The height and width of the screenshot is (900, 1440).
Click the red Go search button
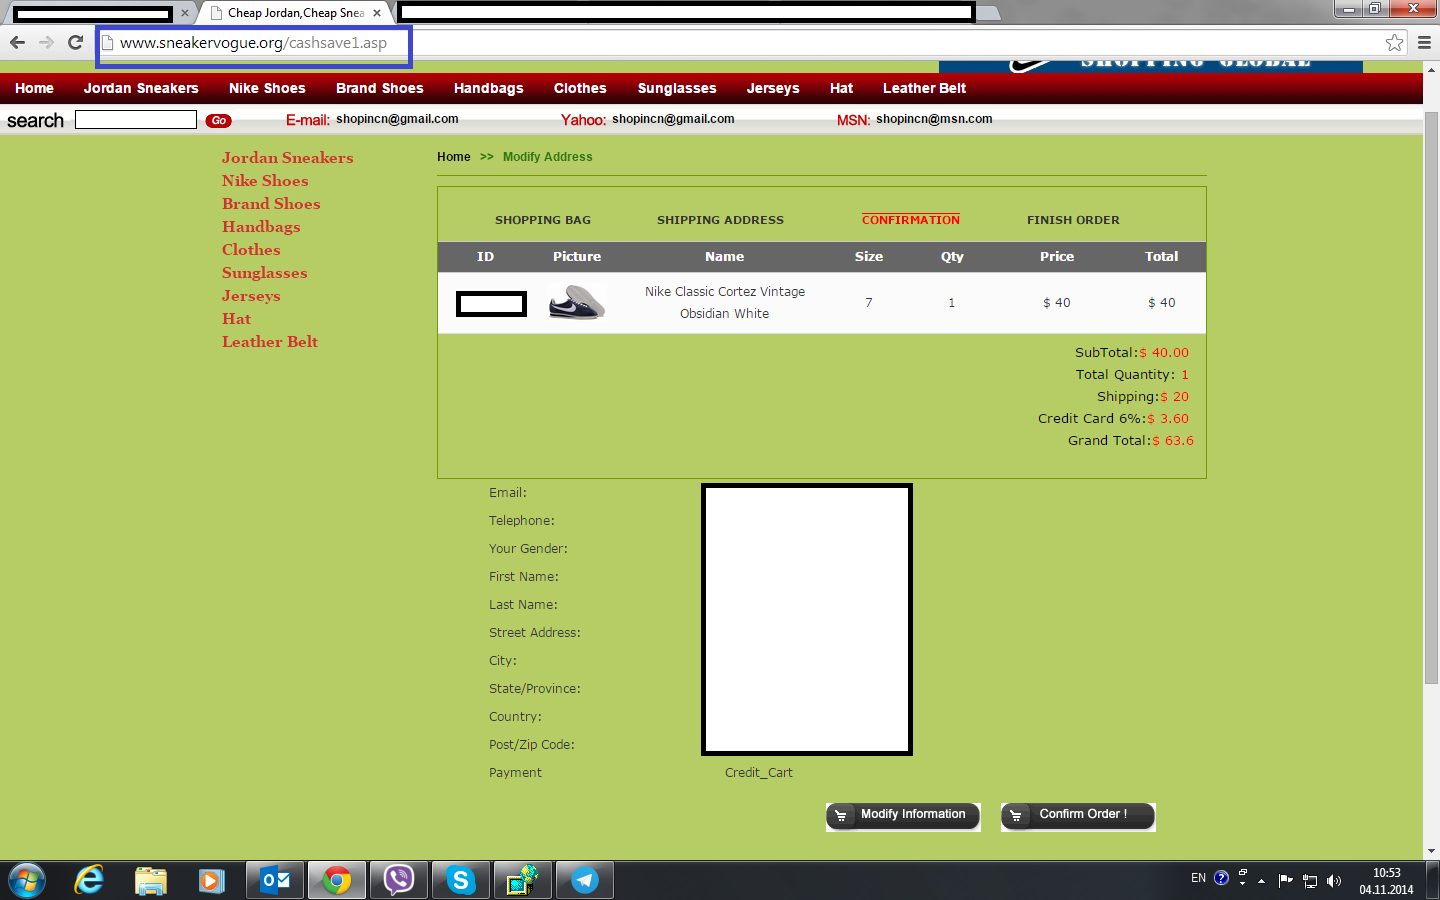coord(218,120)
